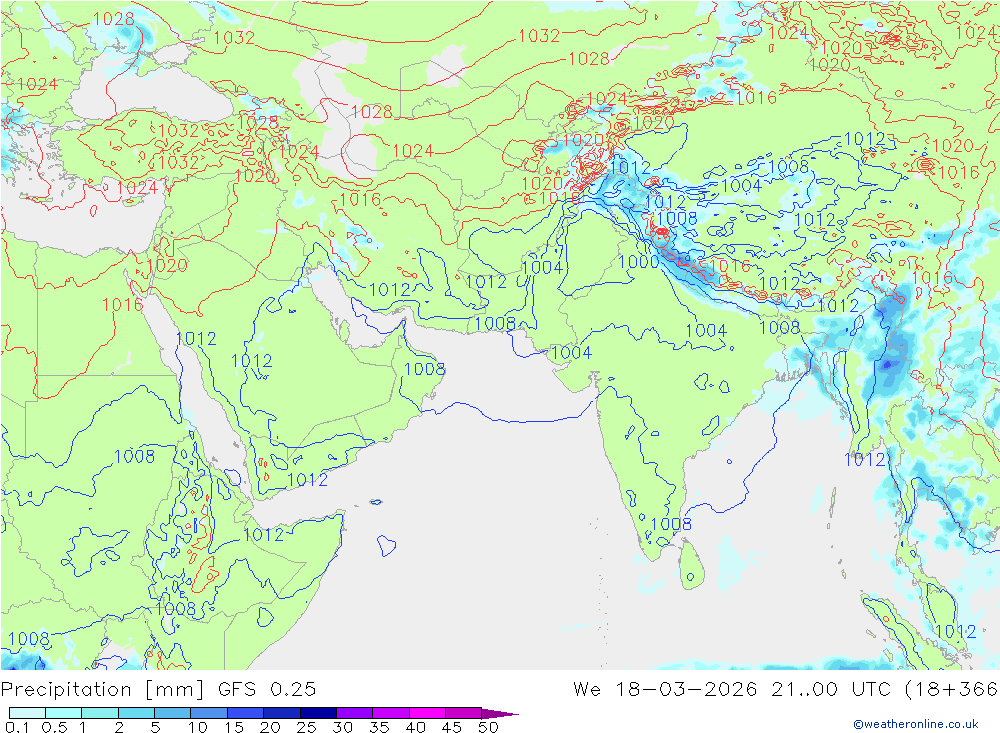1000x733 pixels.
Task: Click the 1–2 mm legend swatch
Action: 100,713
